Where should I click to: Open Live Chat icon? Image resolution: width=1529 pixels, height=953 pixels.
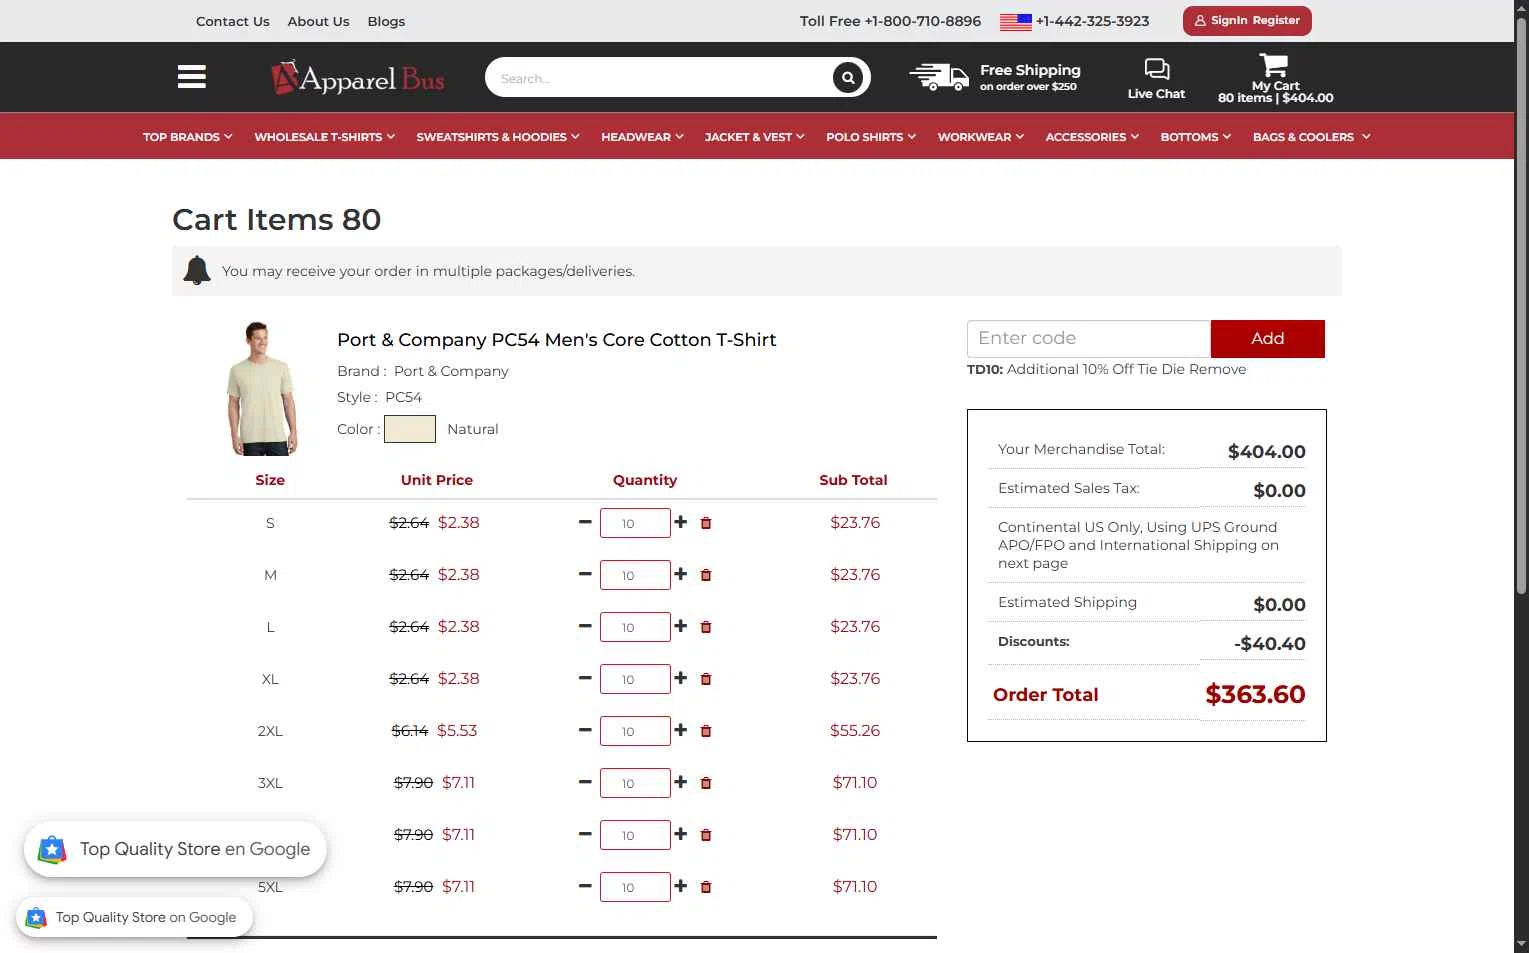1157,69
